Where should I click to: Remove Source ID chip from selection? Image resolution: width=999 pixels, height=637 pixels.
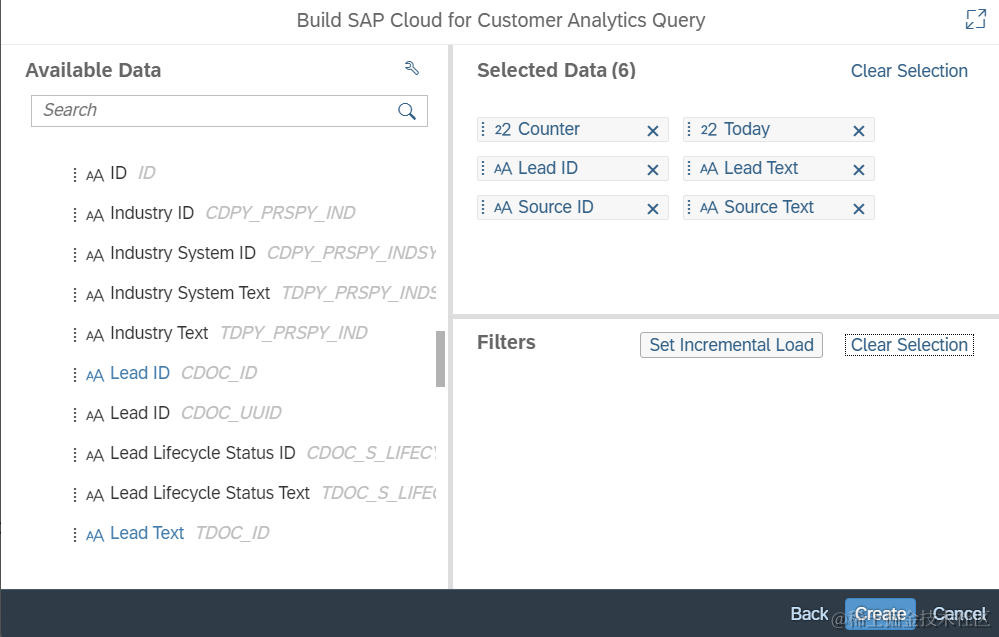click(653, 208)
